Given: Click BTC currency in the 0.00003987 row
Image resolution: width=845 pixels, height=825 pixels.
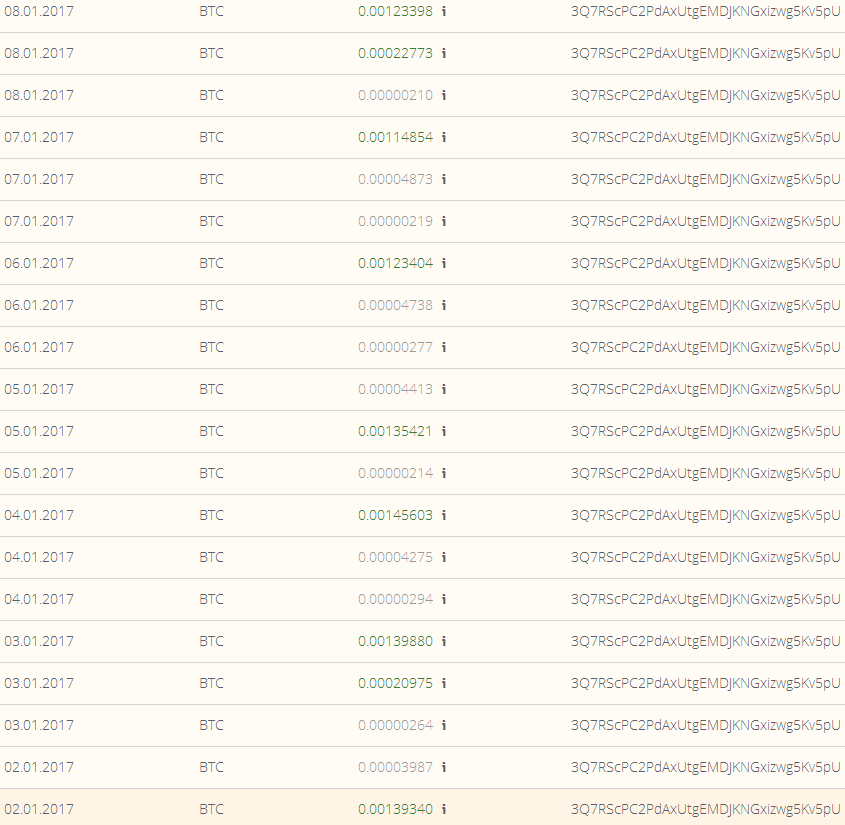Looking at the screenshot, I should tap(211, 768).
